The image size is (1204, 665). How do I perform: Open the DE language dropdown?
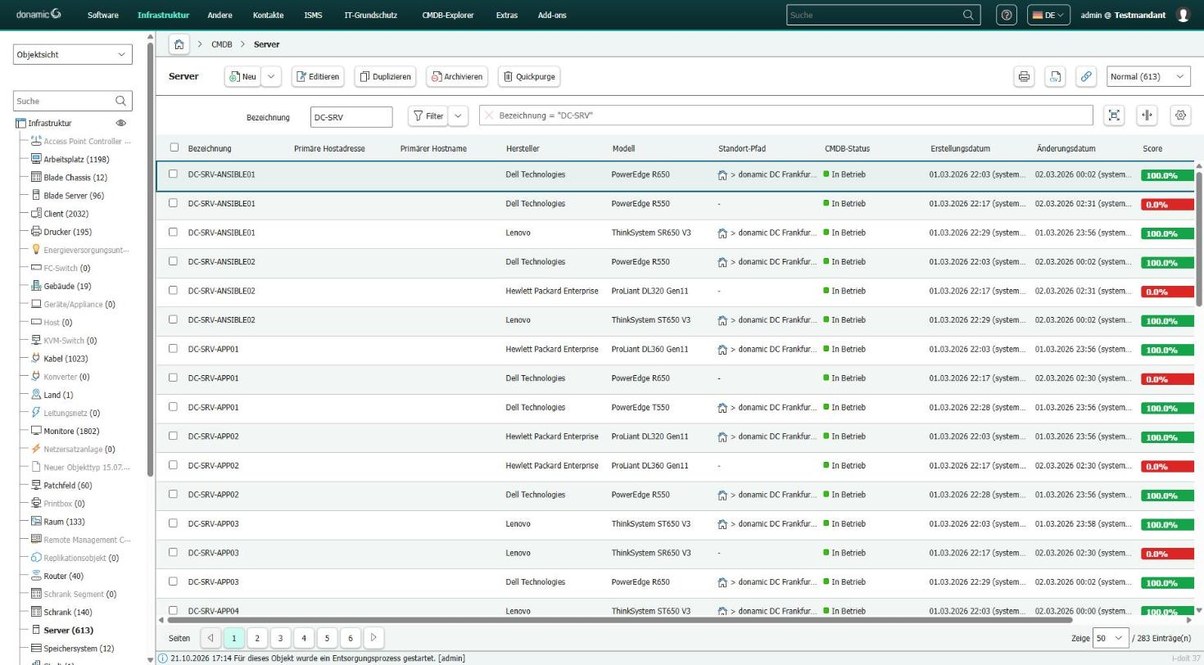(1048, 15)
